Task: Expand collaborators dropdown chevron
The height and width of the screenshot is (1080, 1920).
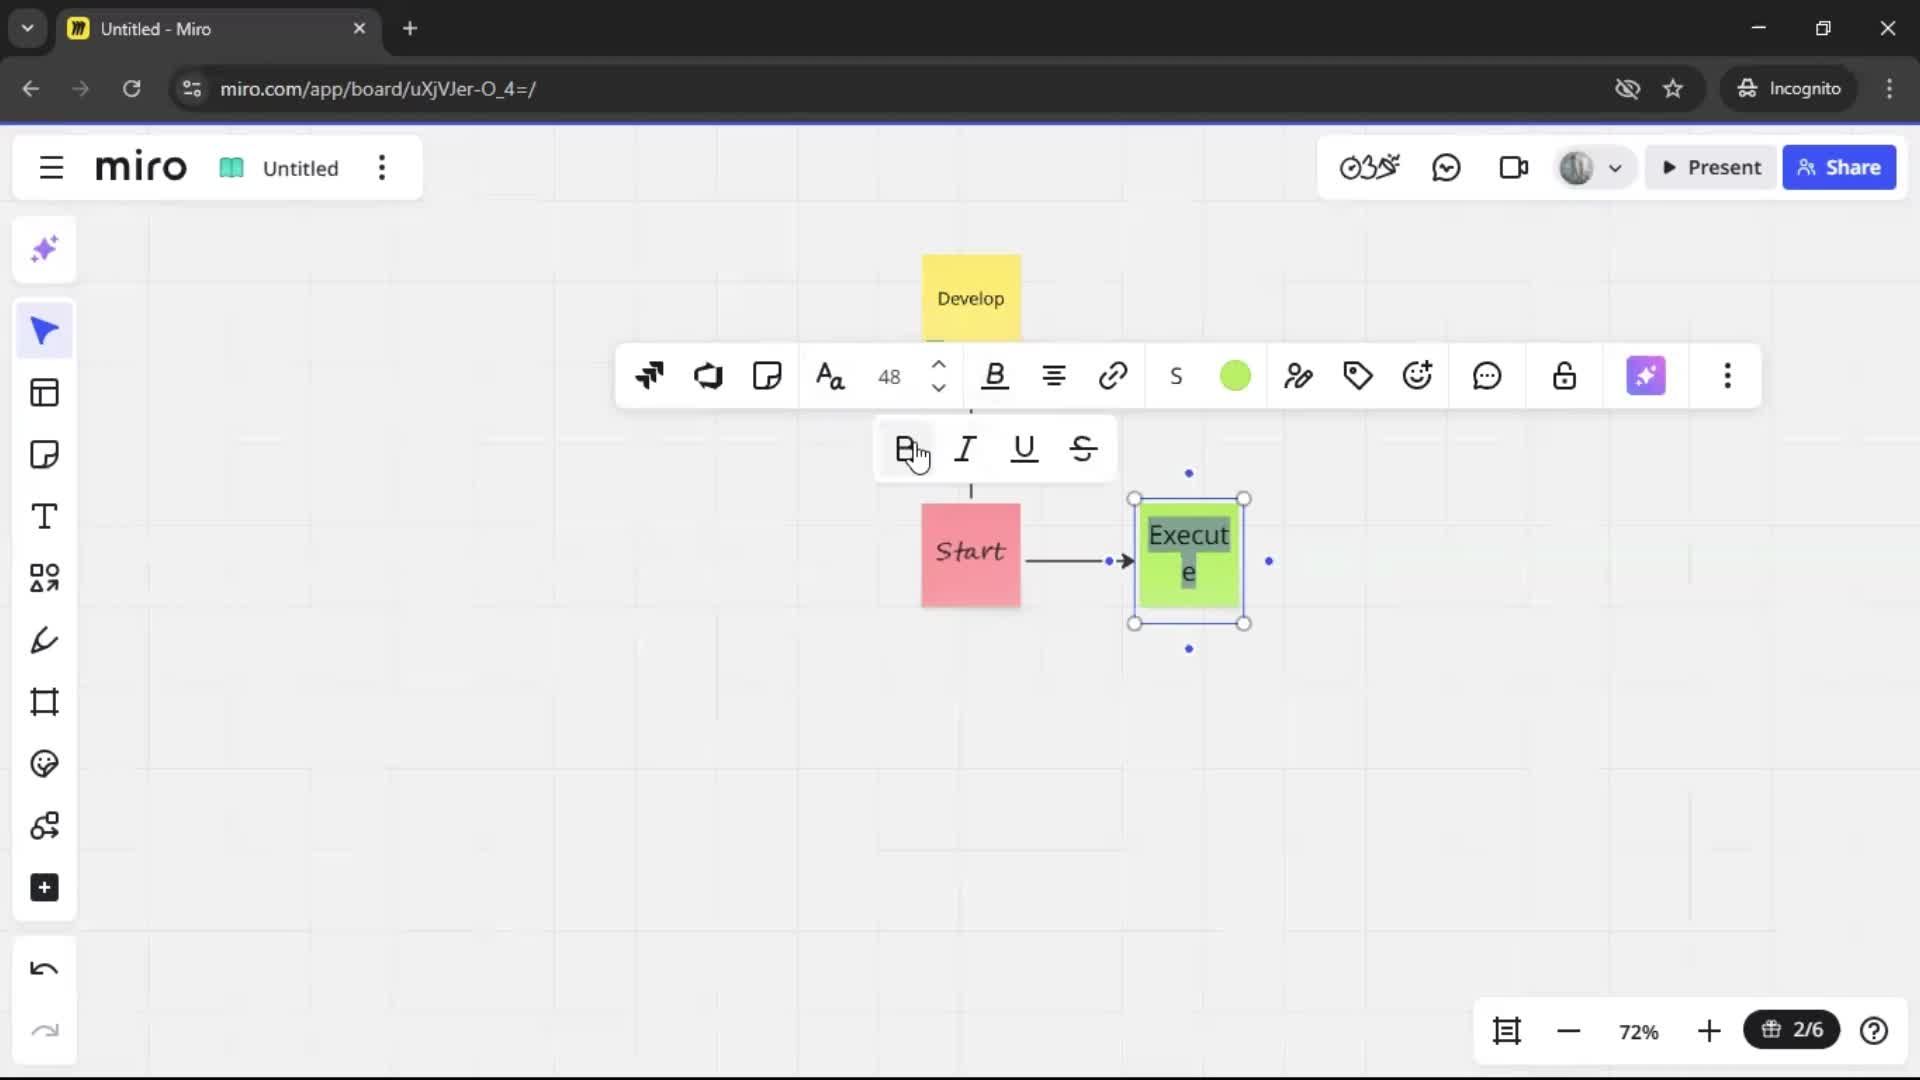Action: [1615, 168]
